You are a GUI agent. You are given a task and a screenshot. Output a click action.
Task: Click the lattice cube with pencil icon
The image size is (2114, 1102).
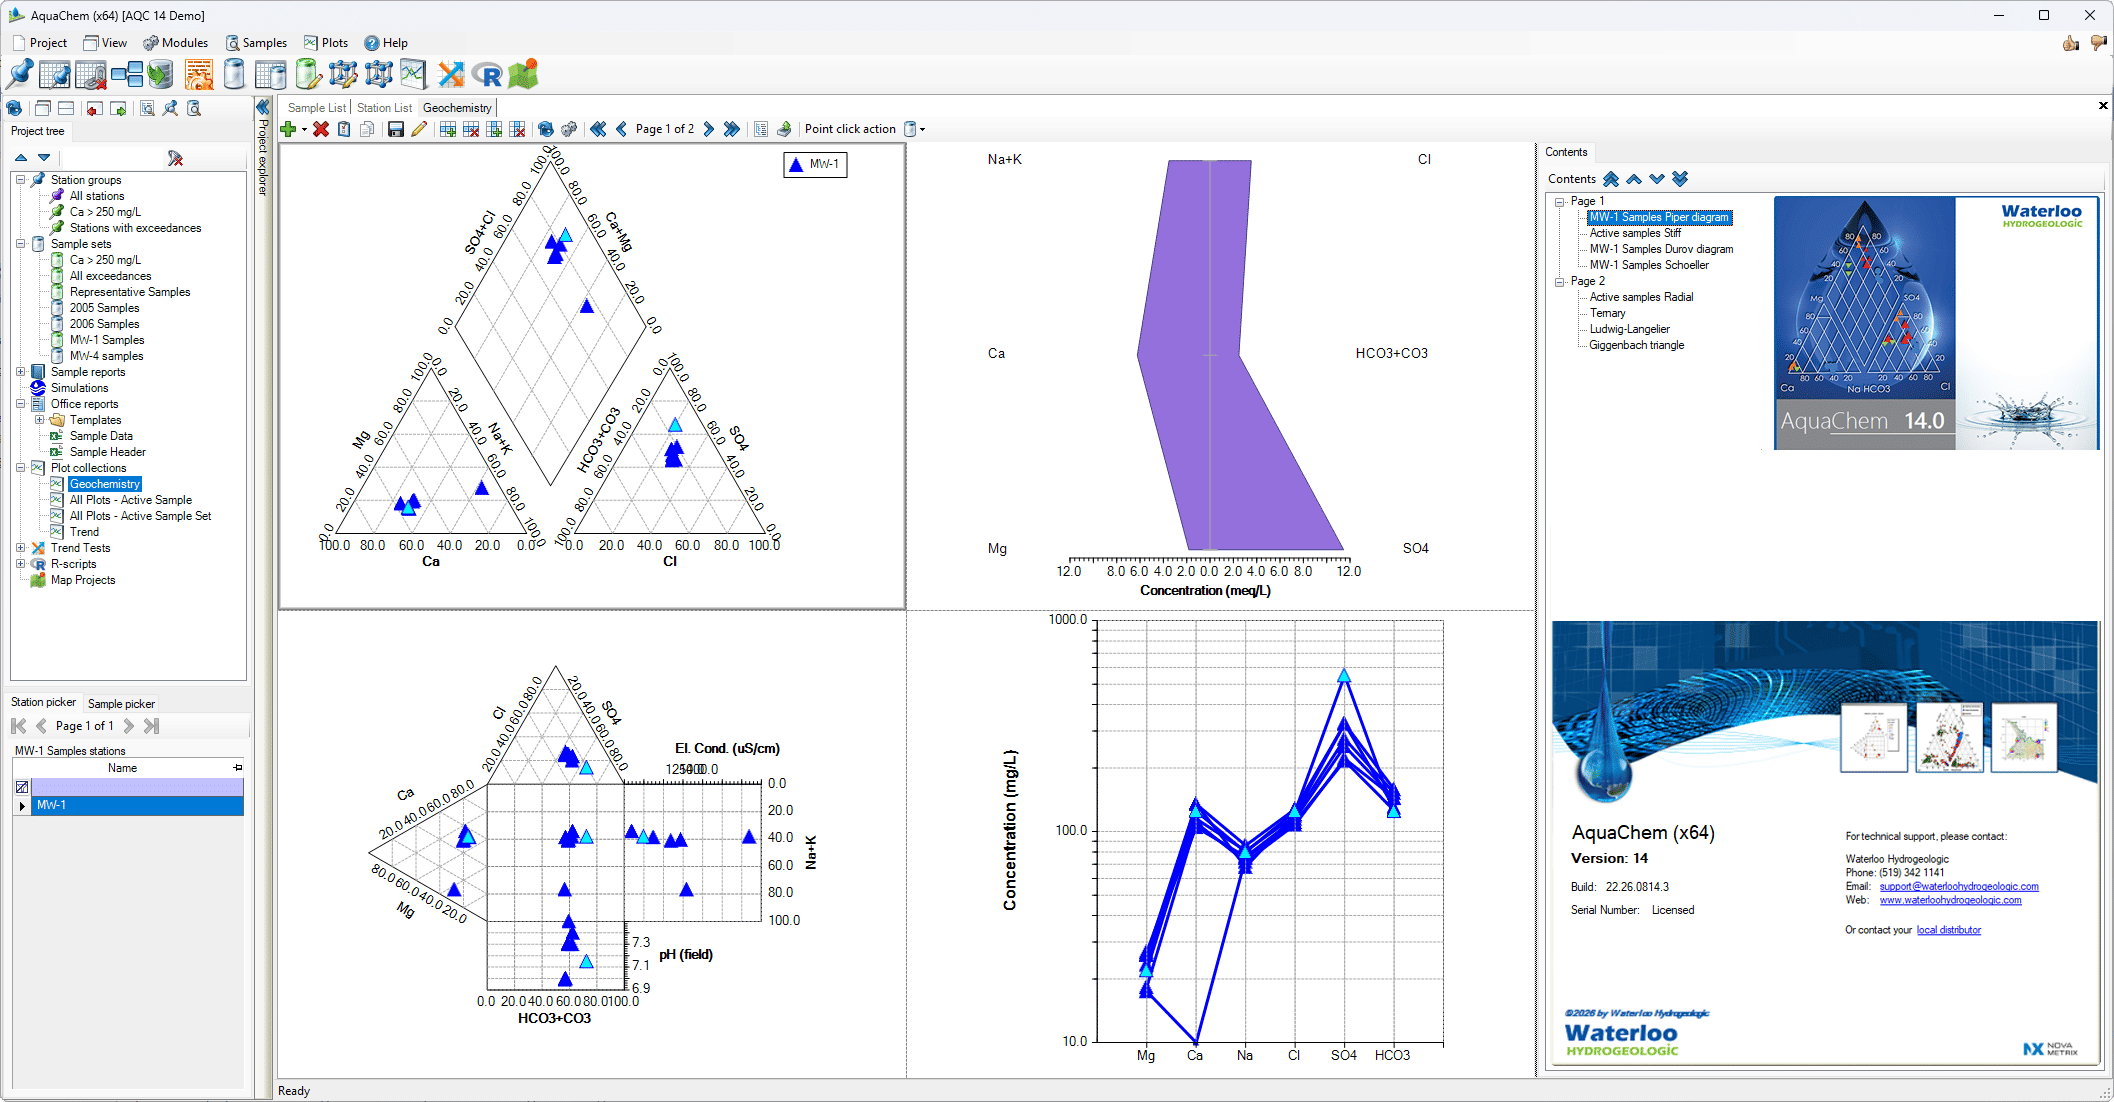[343, 74]
